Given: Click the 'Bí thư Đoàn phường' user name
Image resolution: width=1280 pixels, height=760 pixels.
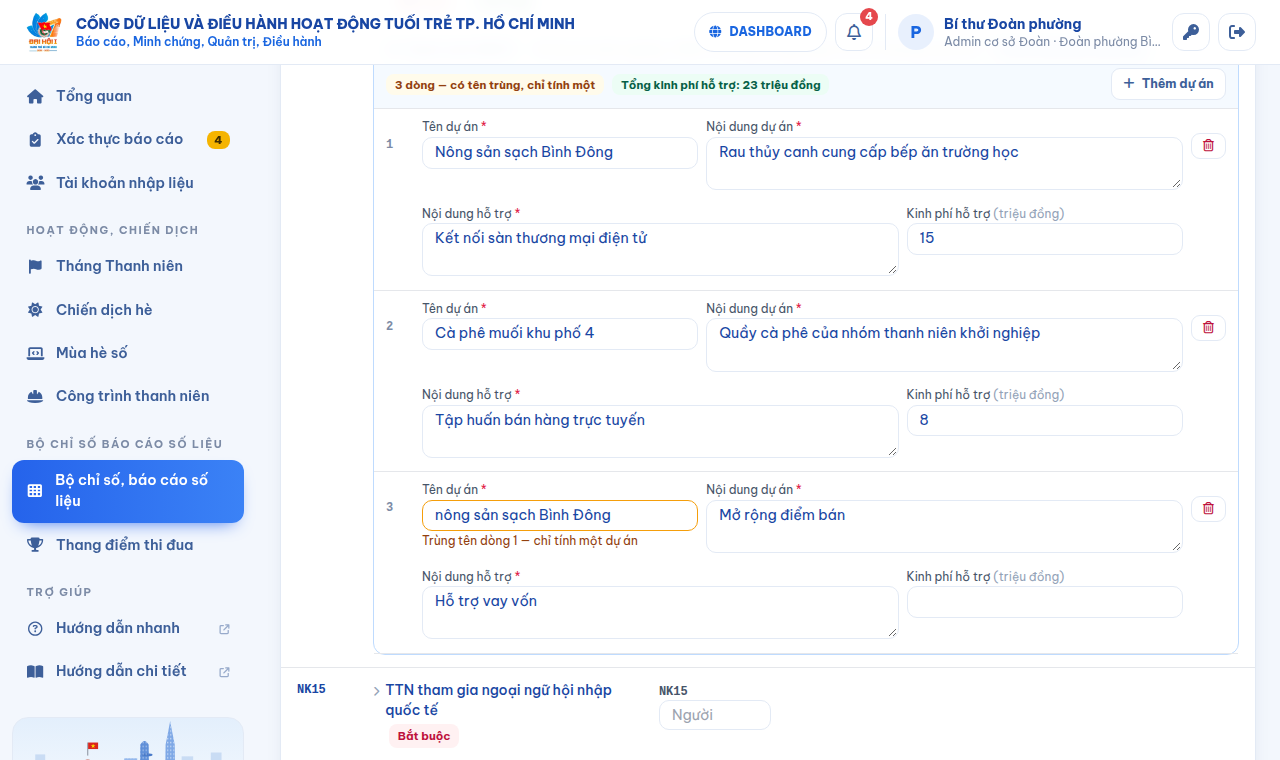Looking at the screenshot, I should pos(1012,24).
